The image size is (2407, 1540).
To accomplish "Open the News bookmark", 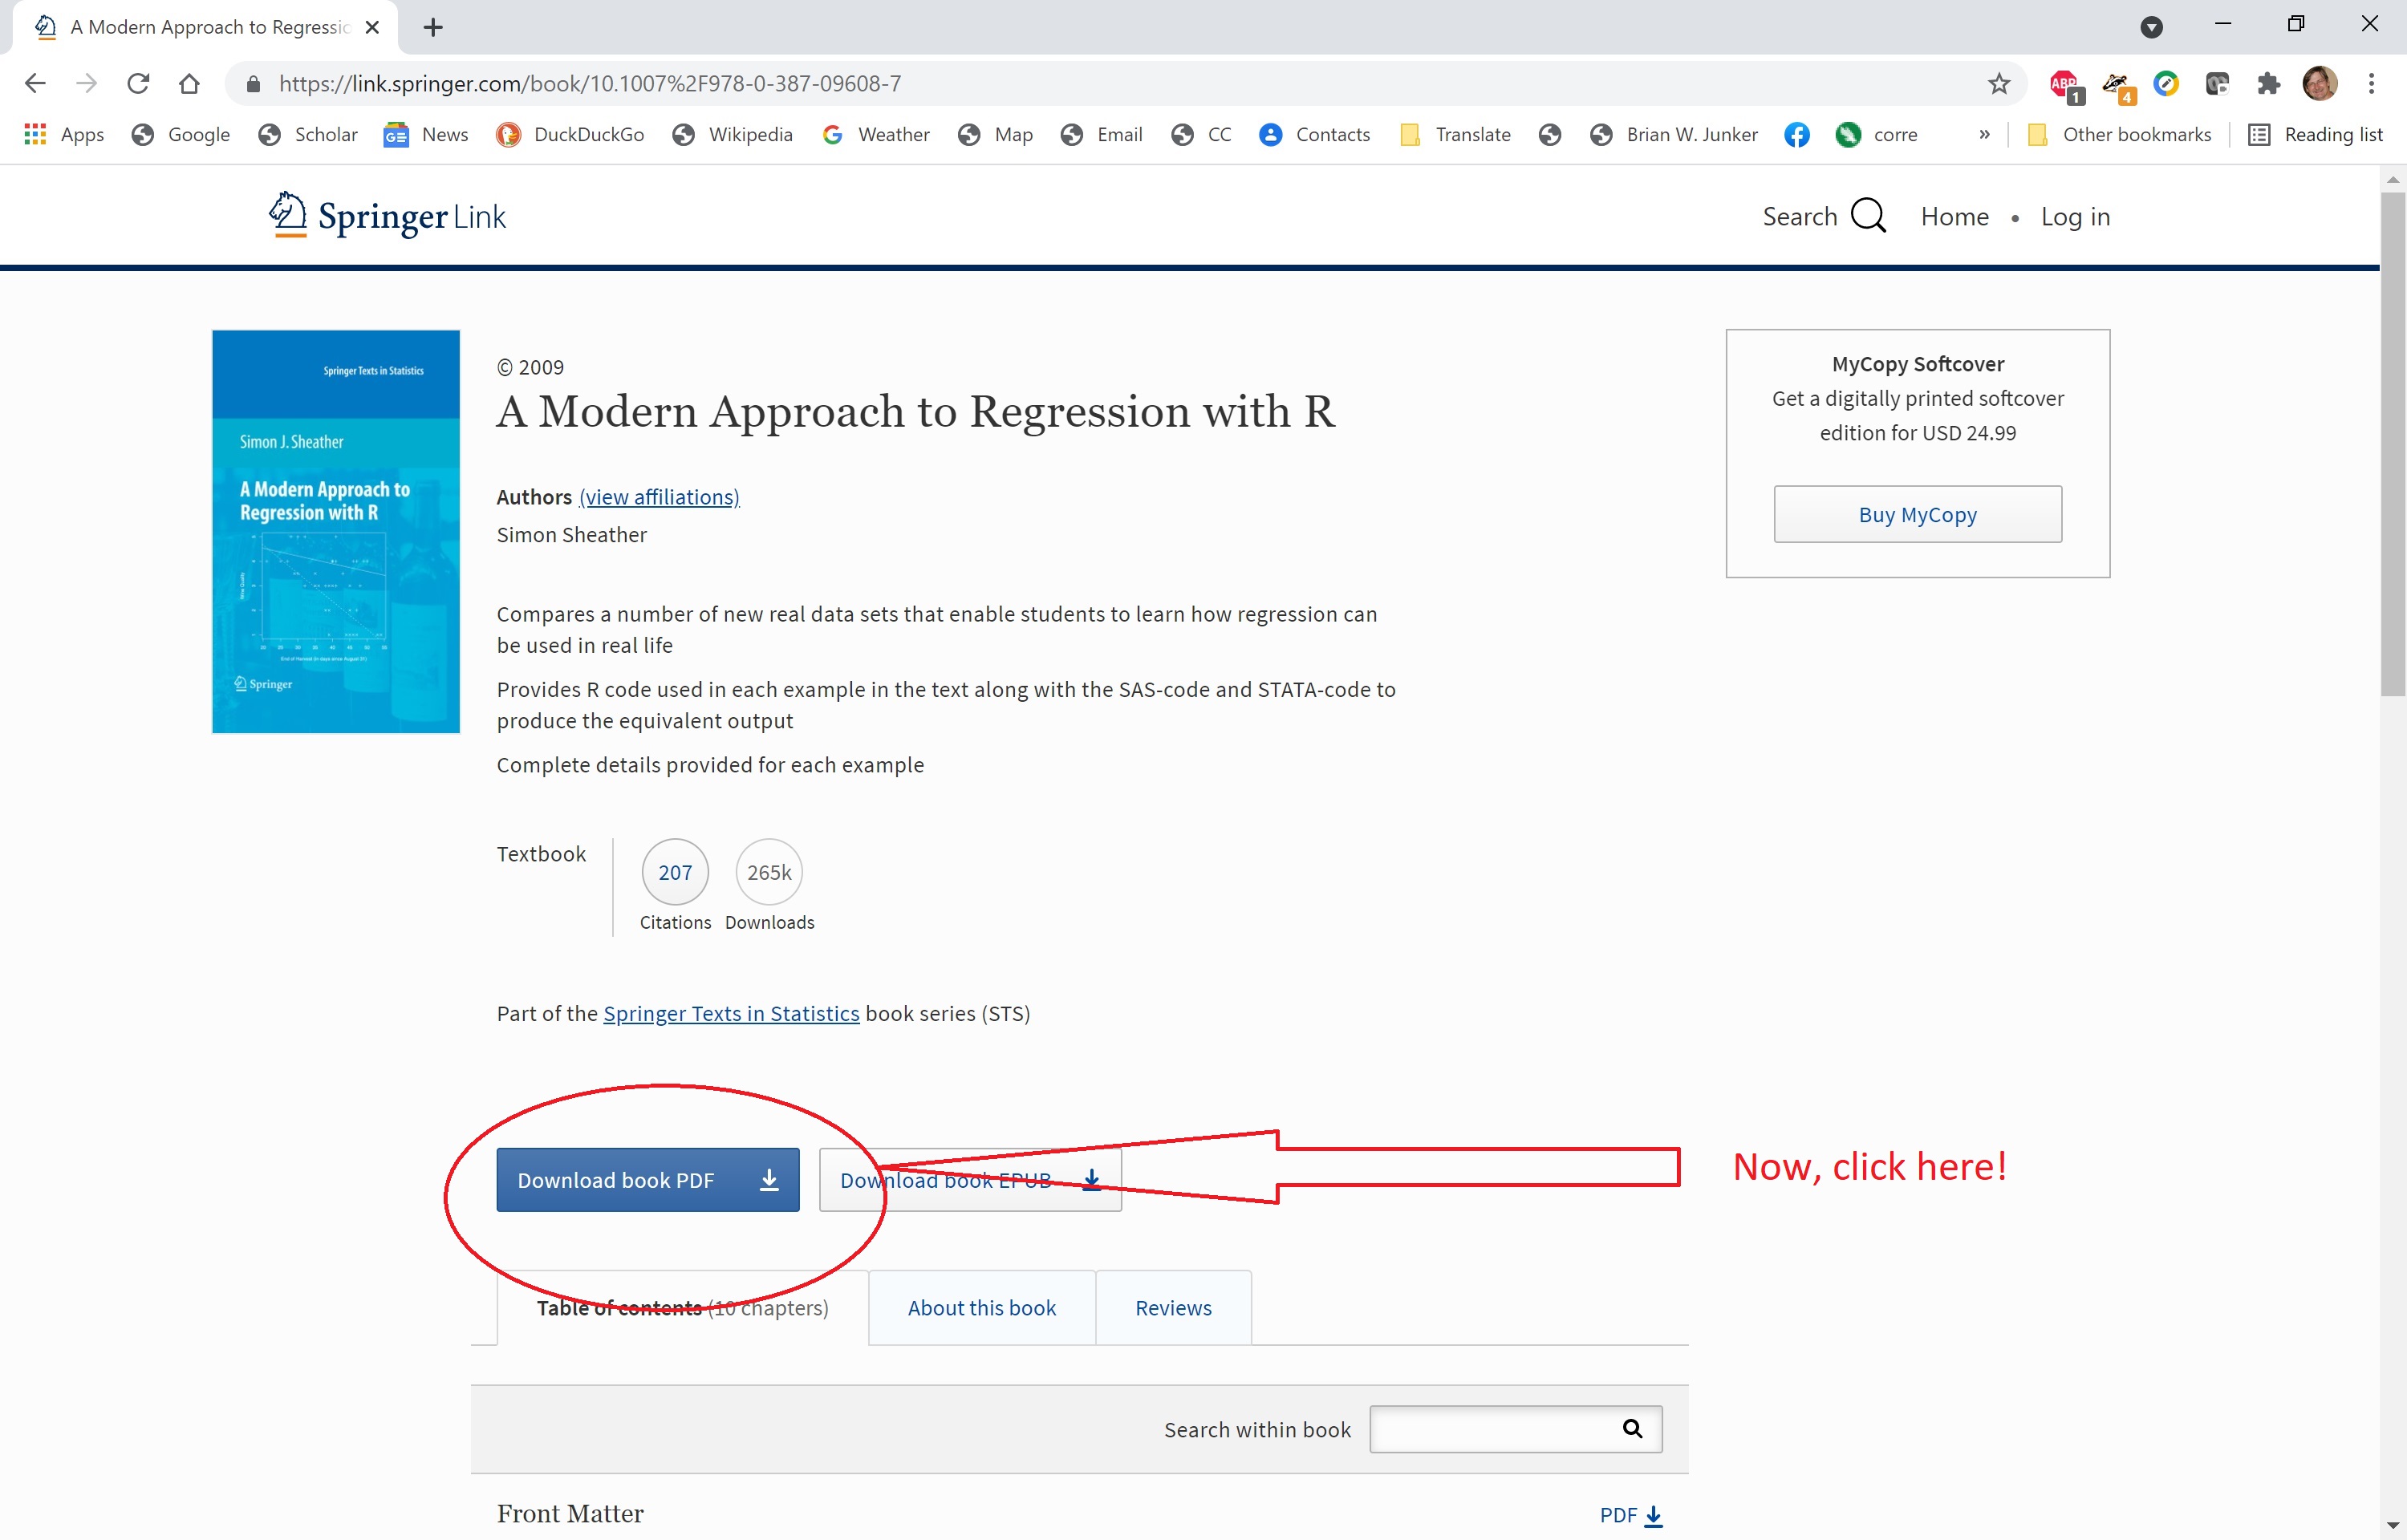I will click(426, 134).
